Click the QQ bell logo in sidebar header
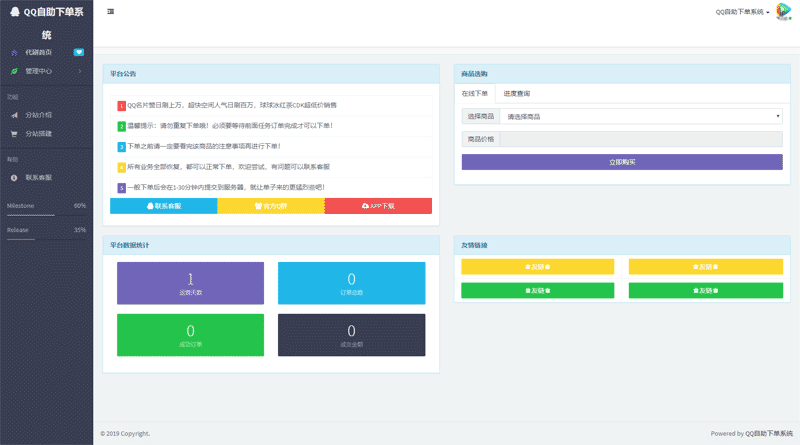Image resolution: width=800 pixels, height=445 pixels. (x=14, y=12)
